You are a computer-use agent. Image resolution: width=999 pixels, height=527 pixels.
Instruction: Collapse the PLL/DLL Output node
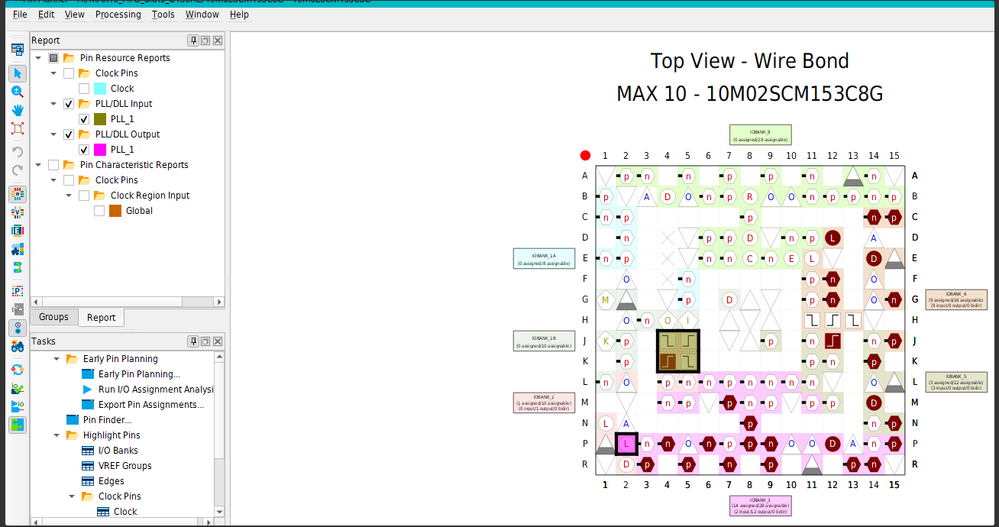(x=54, y=134)
